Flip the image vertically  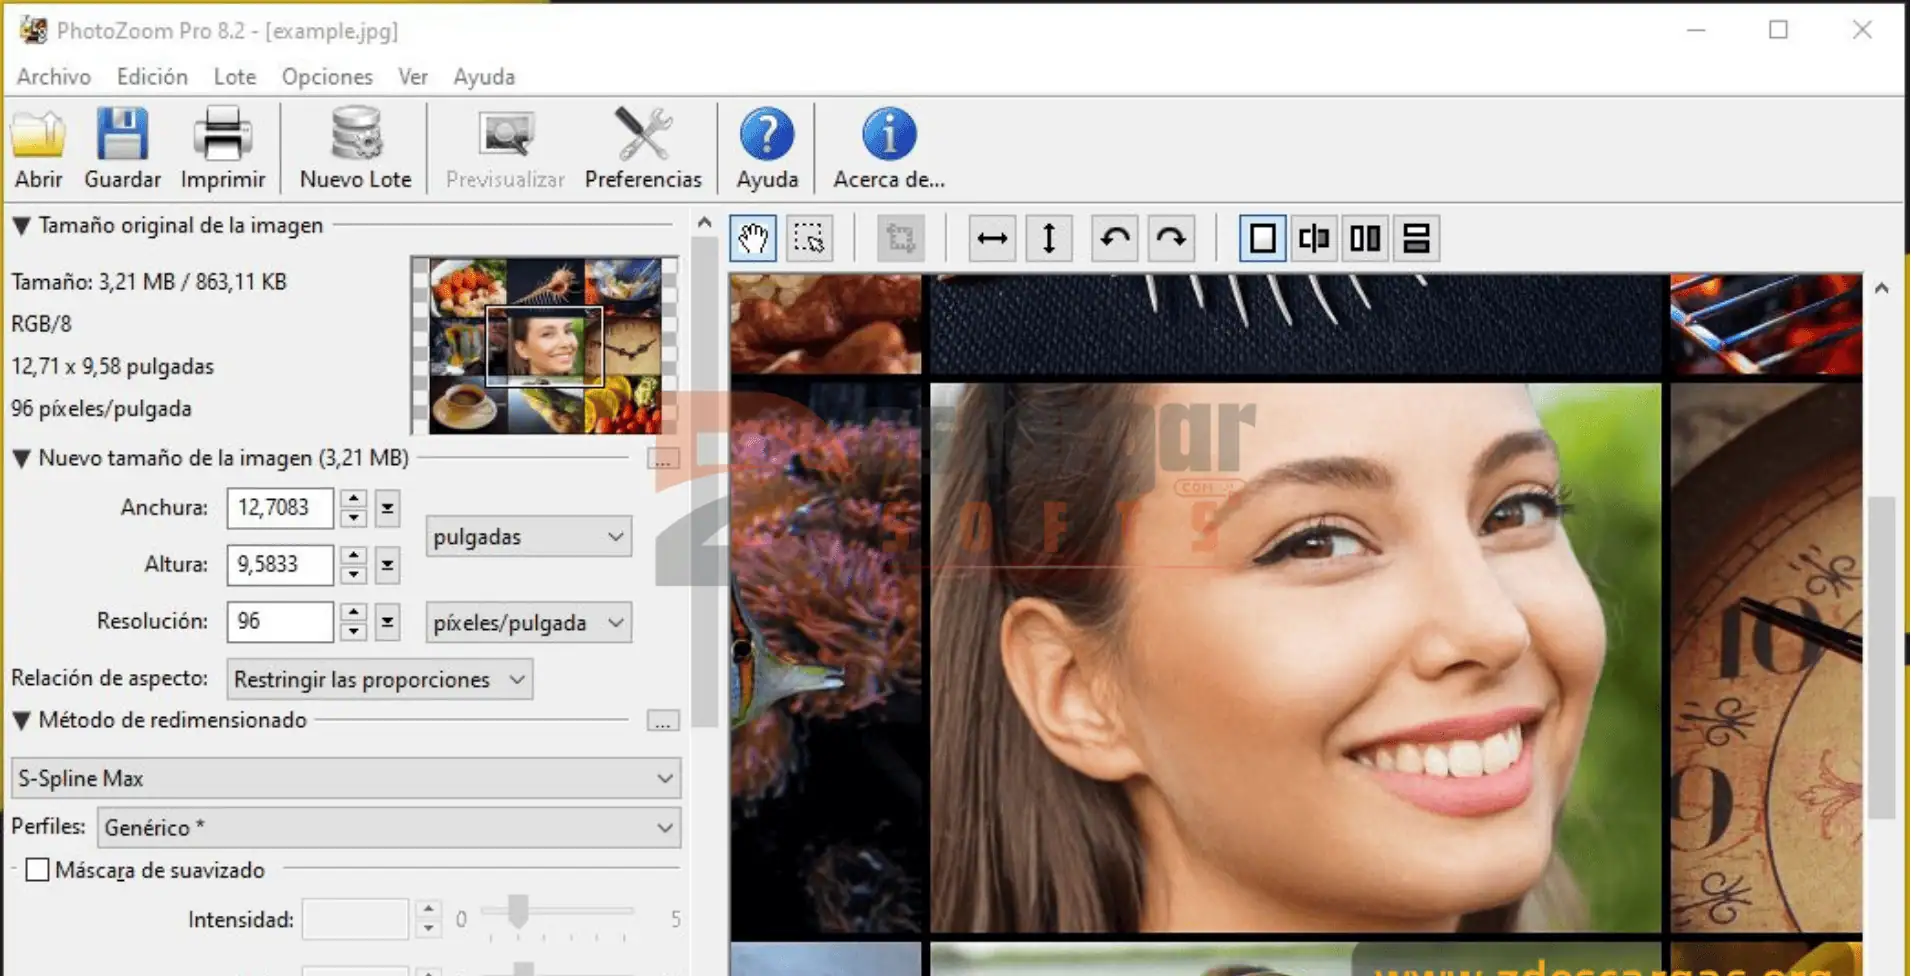click(x=1048, y=238)
